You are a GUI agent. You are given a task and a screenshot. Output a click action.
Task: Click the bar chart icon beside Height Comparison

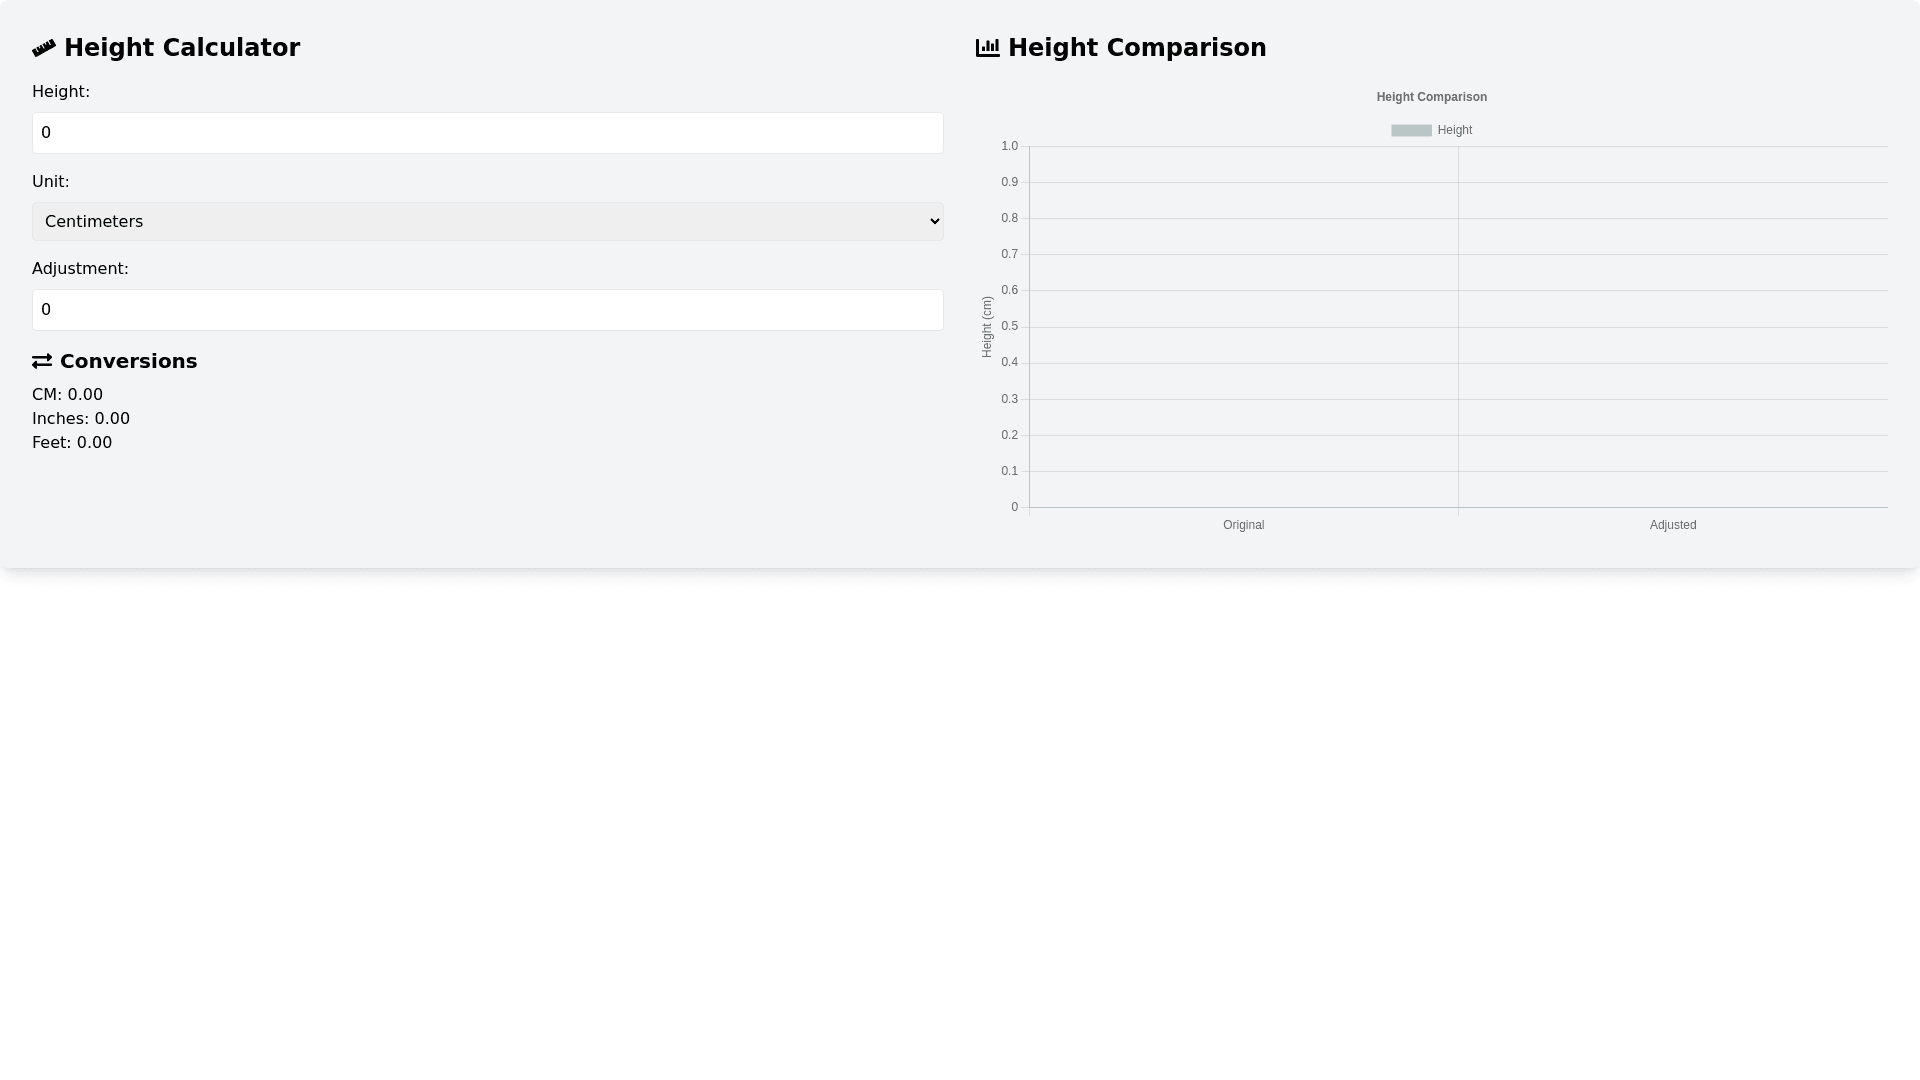(987, 48)
